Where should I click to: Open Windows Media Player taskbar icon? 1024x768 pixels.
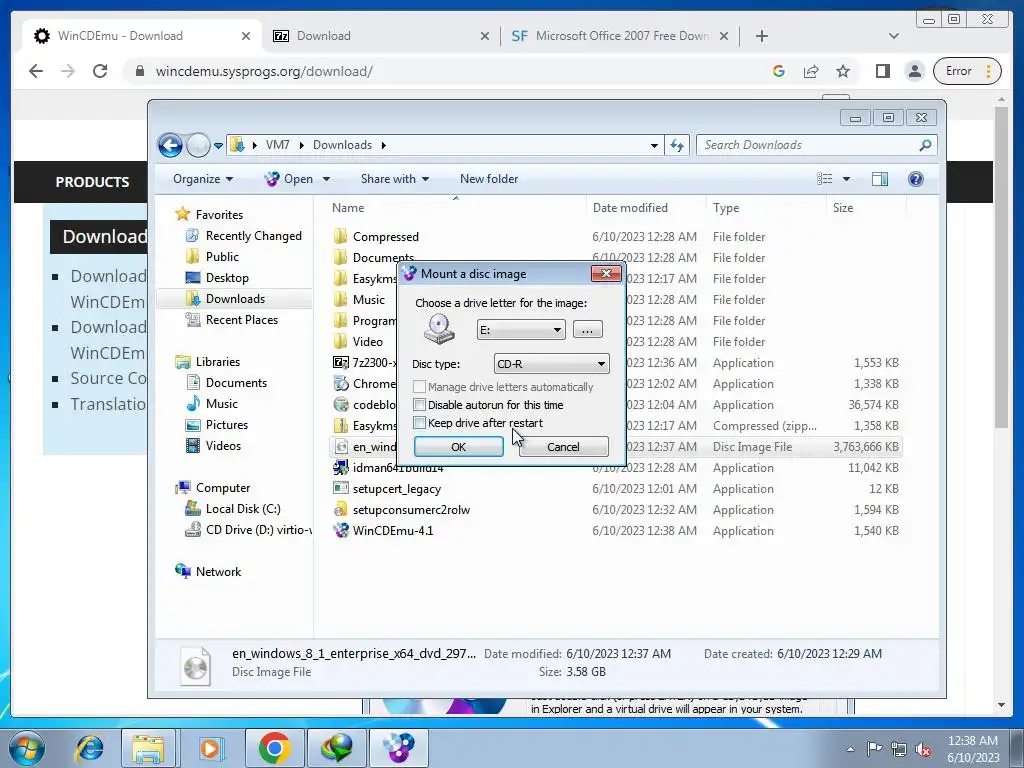pyautogui.click(x=210, y=748)
